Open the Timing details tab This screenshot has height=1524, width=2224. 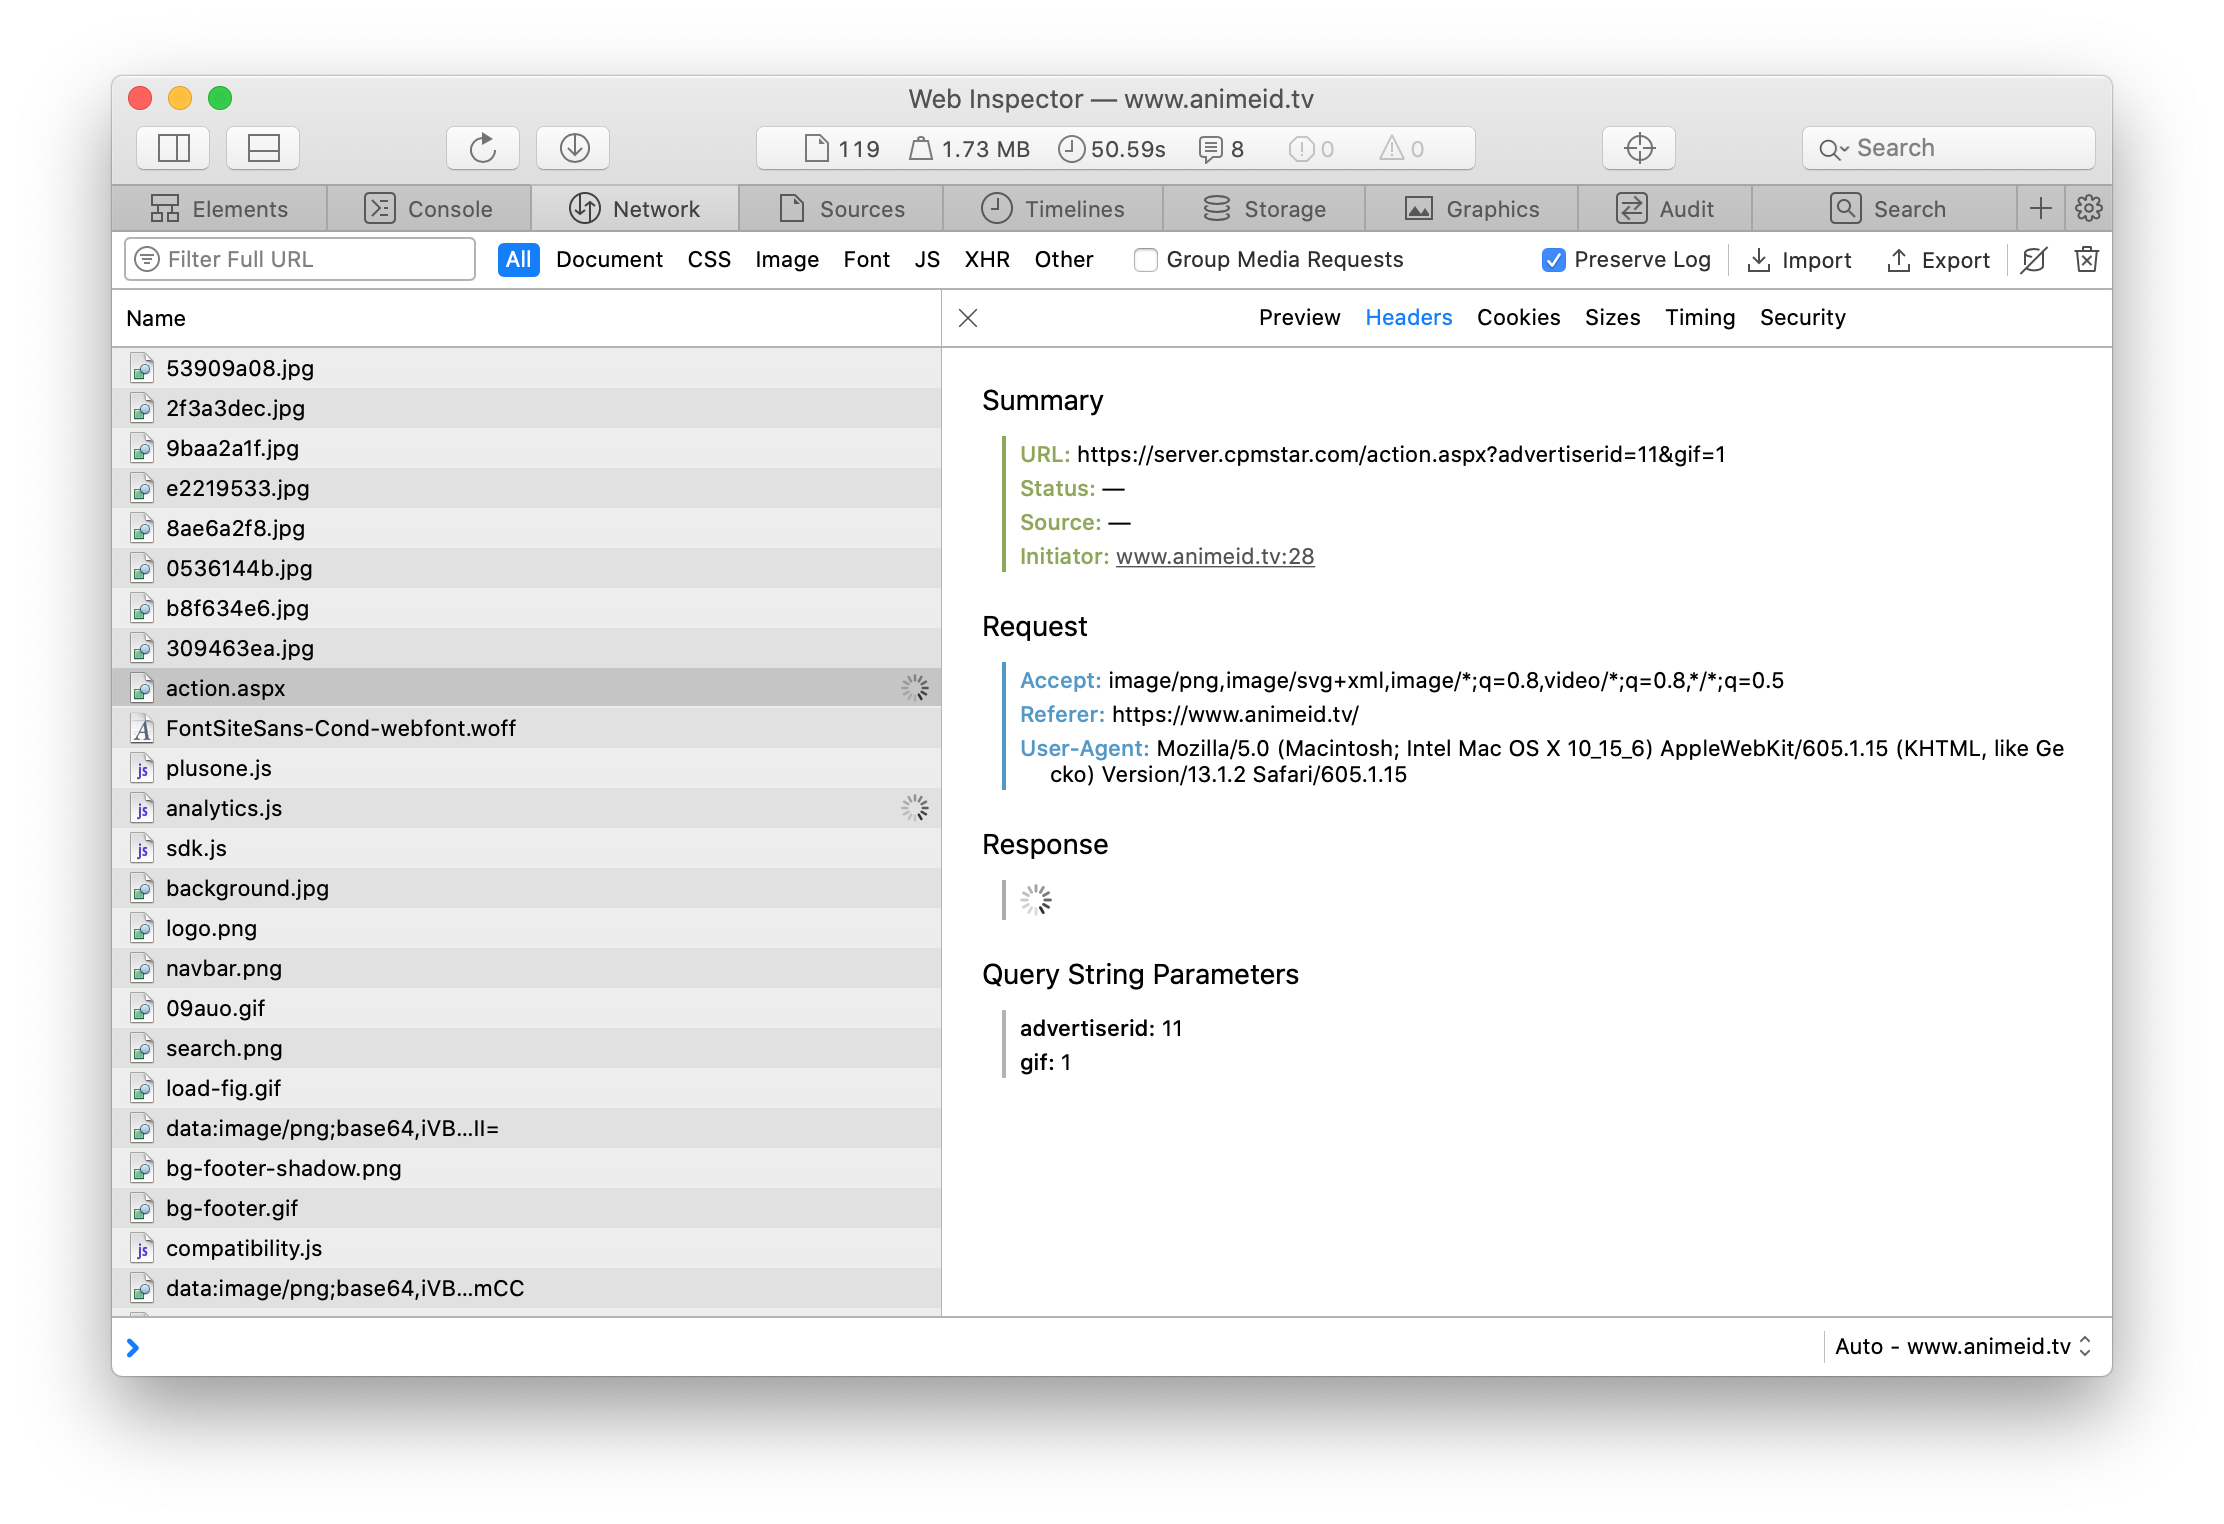[1699, 318]
